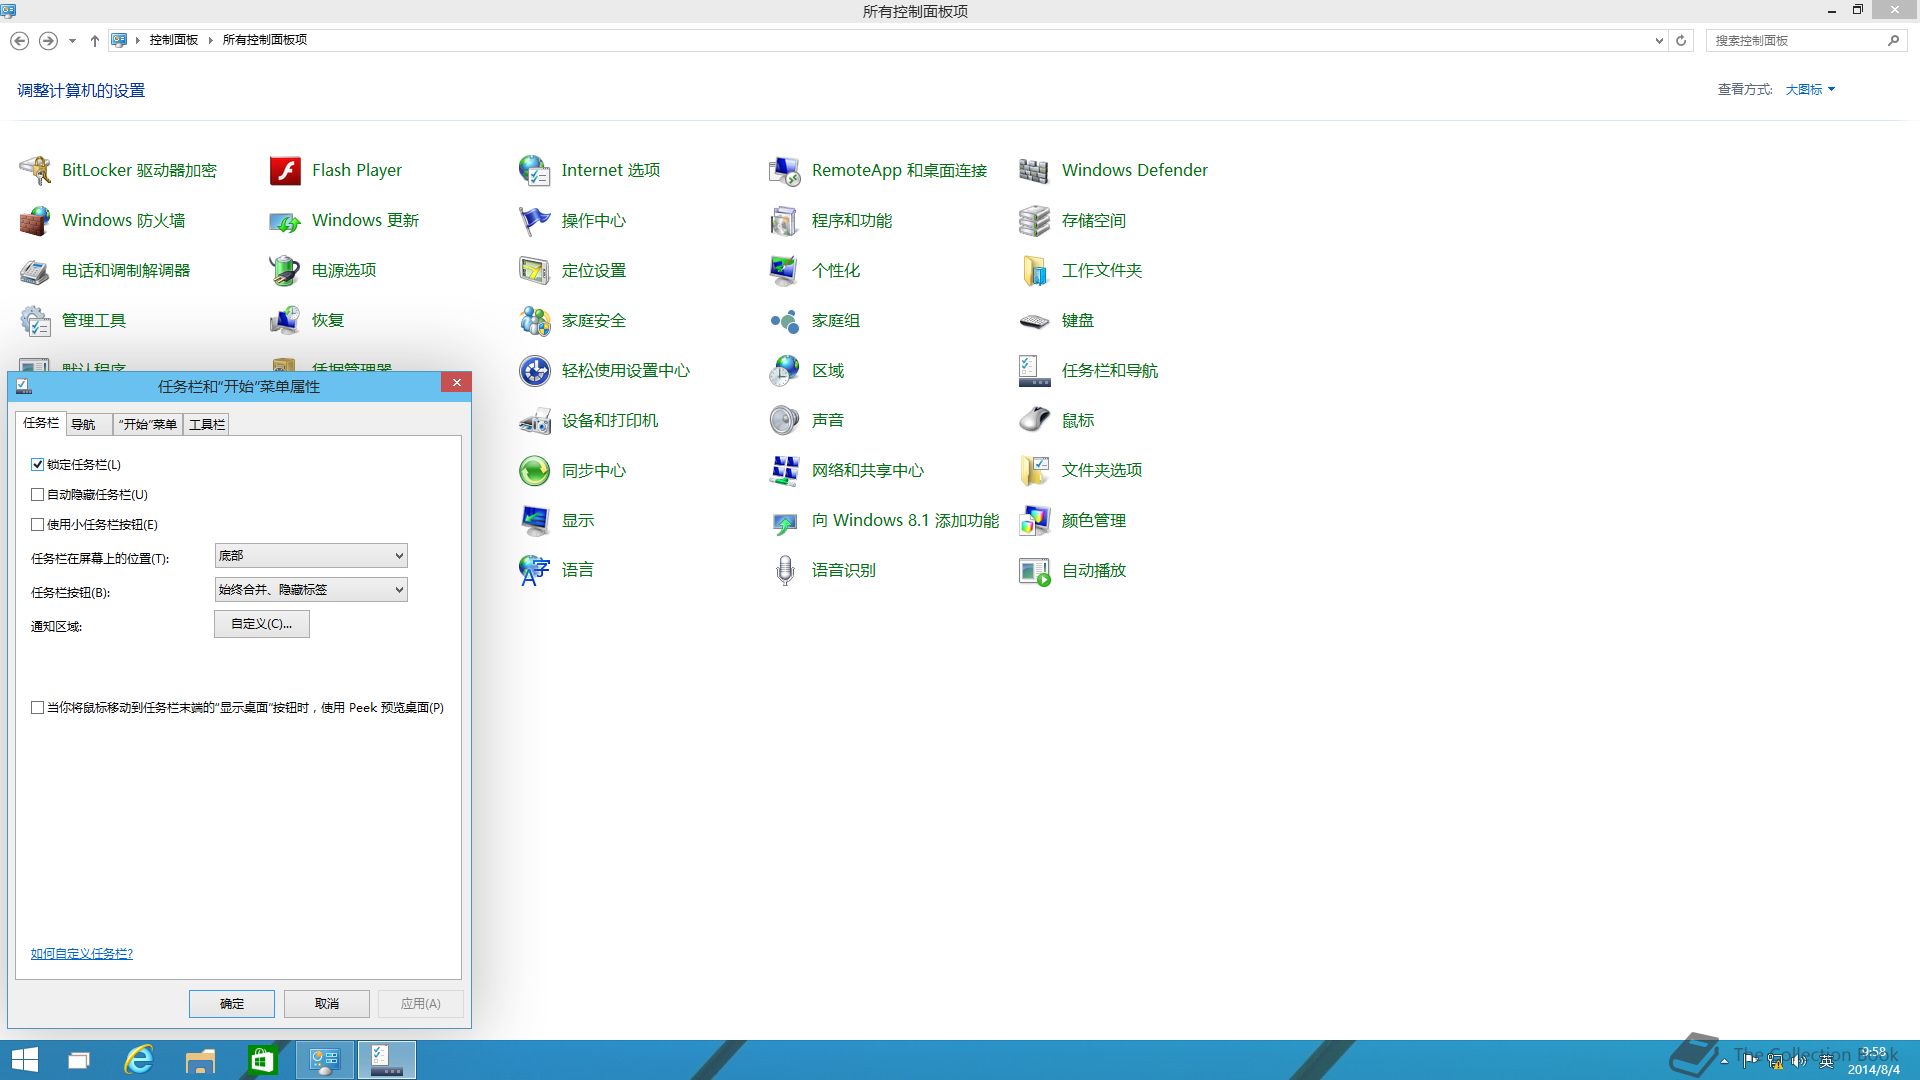Open 查看方式 大图标 dropdown
This screenshot has height=1080, width=1920.
click(1810, 90)
